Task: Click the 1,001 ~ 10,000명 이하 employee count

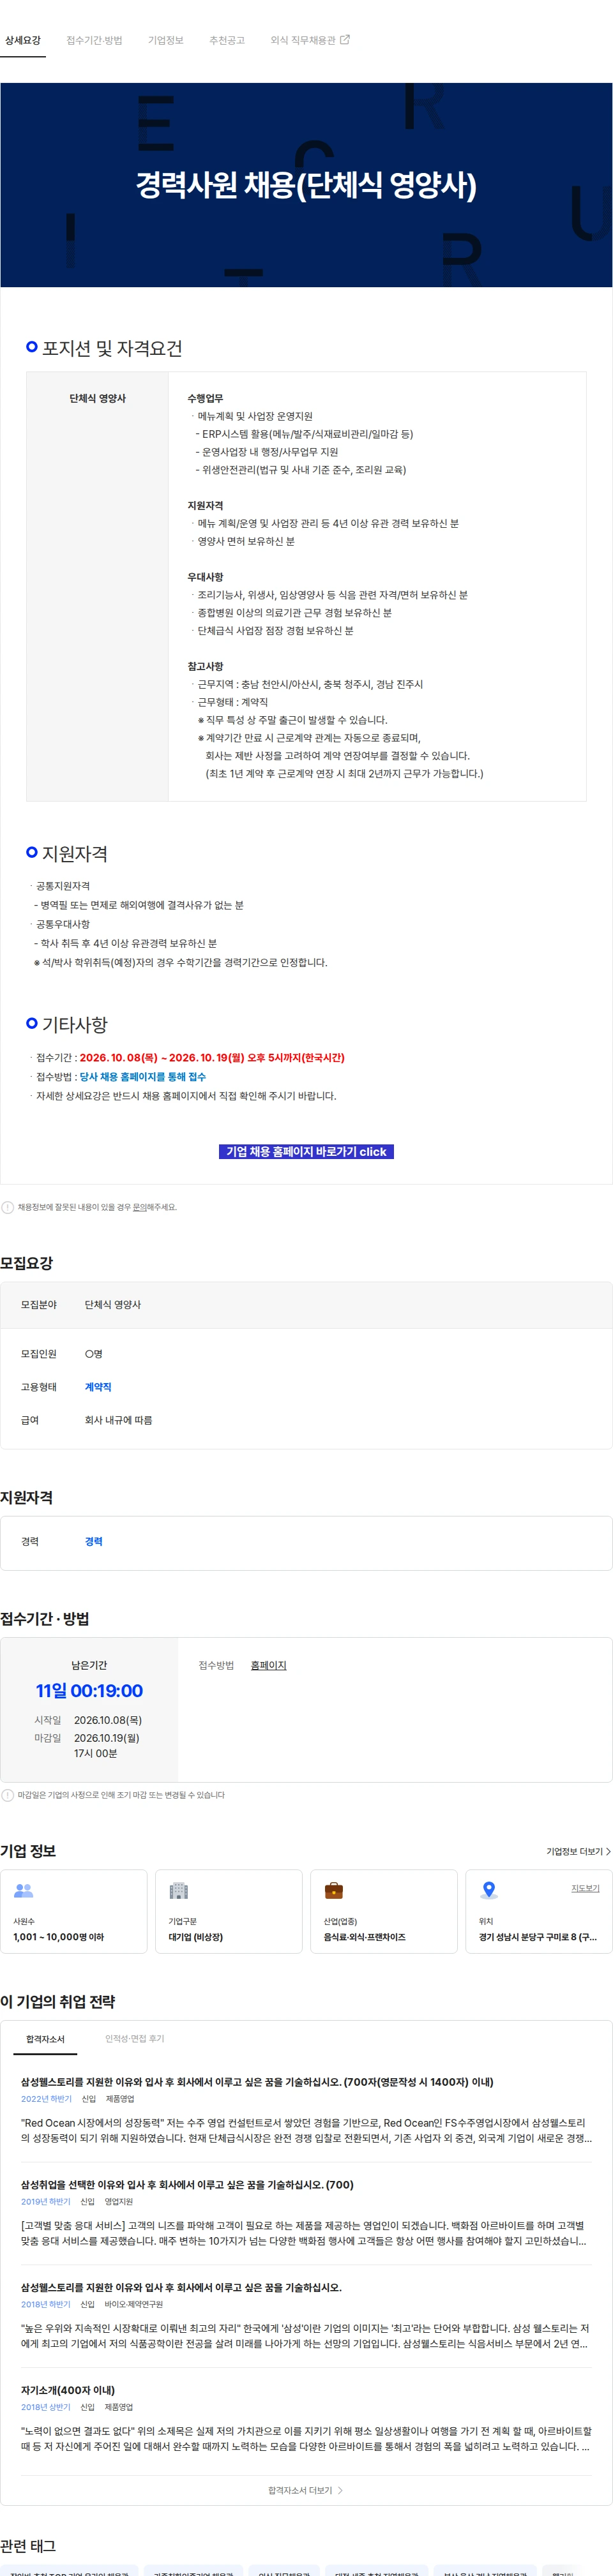Action: [x=59, y=1937]
